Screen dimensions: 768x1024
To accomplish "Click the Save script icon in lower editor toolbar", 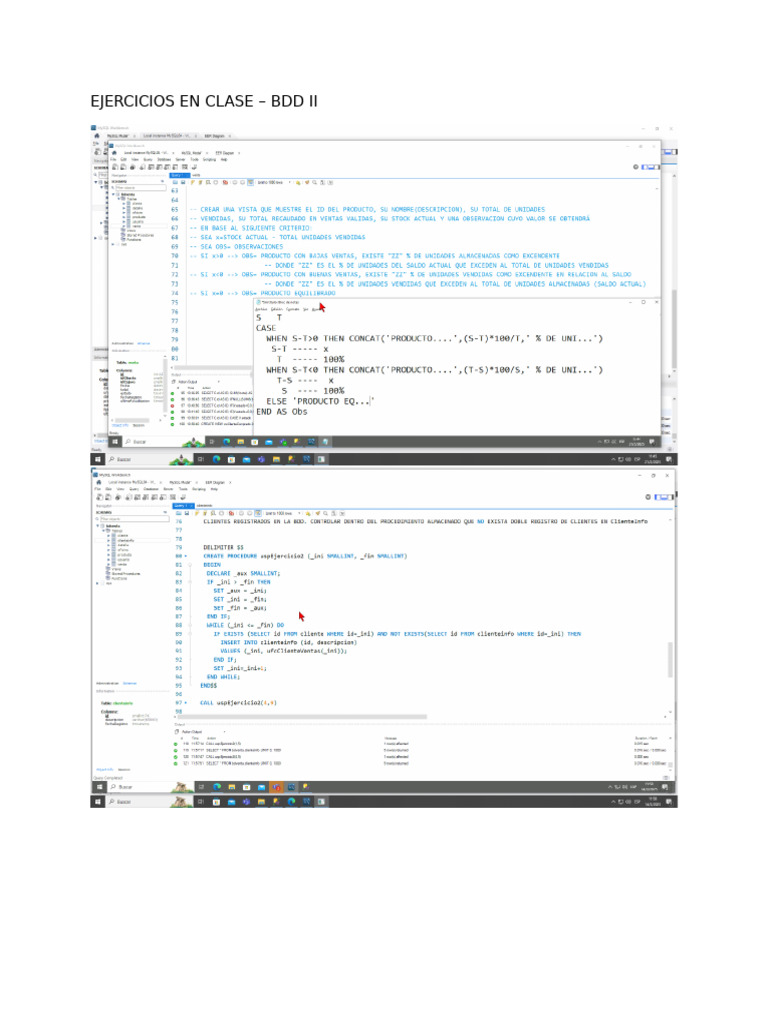I will pyautogui.click(x=187, y=512).
